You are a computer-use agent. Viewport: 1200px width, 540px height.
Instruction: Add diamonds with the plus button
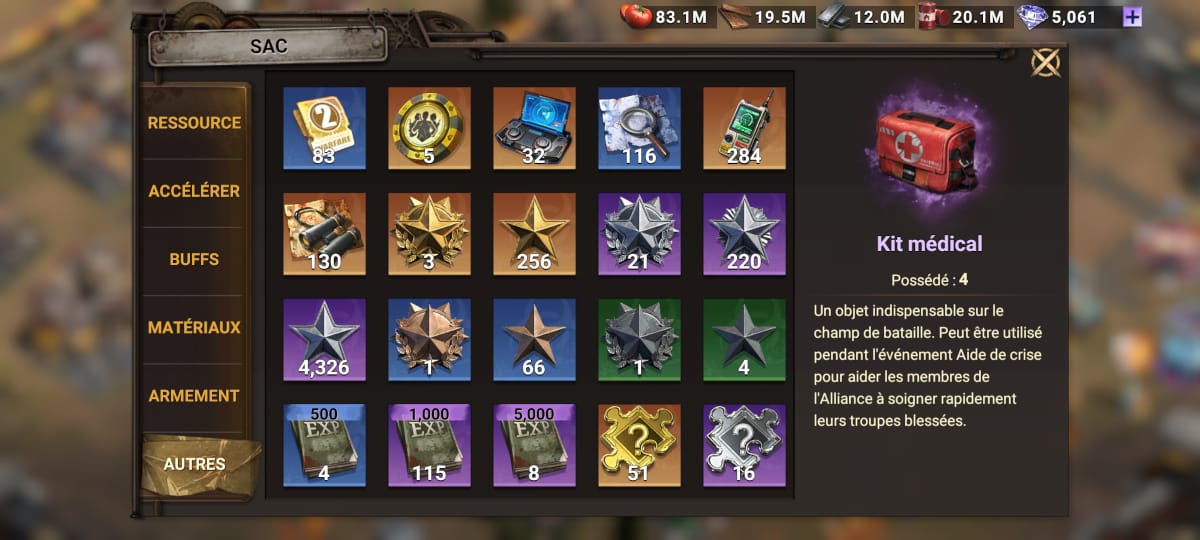(x=1132, y=17)
